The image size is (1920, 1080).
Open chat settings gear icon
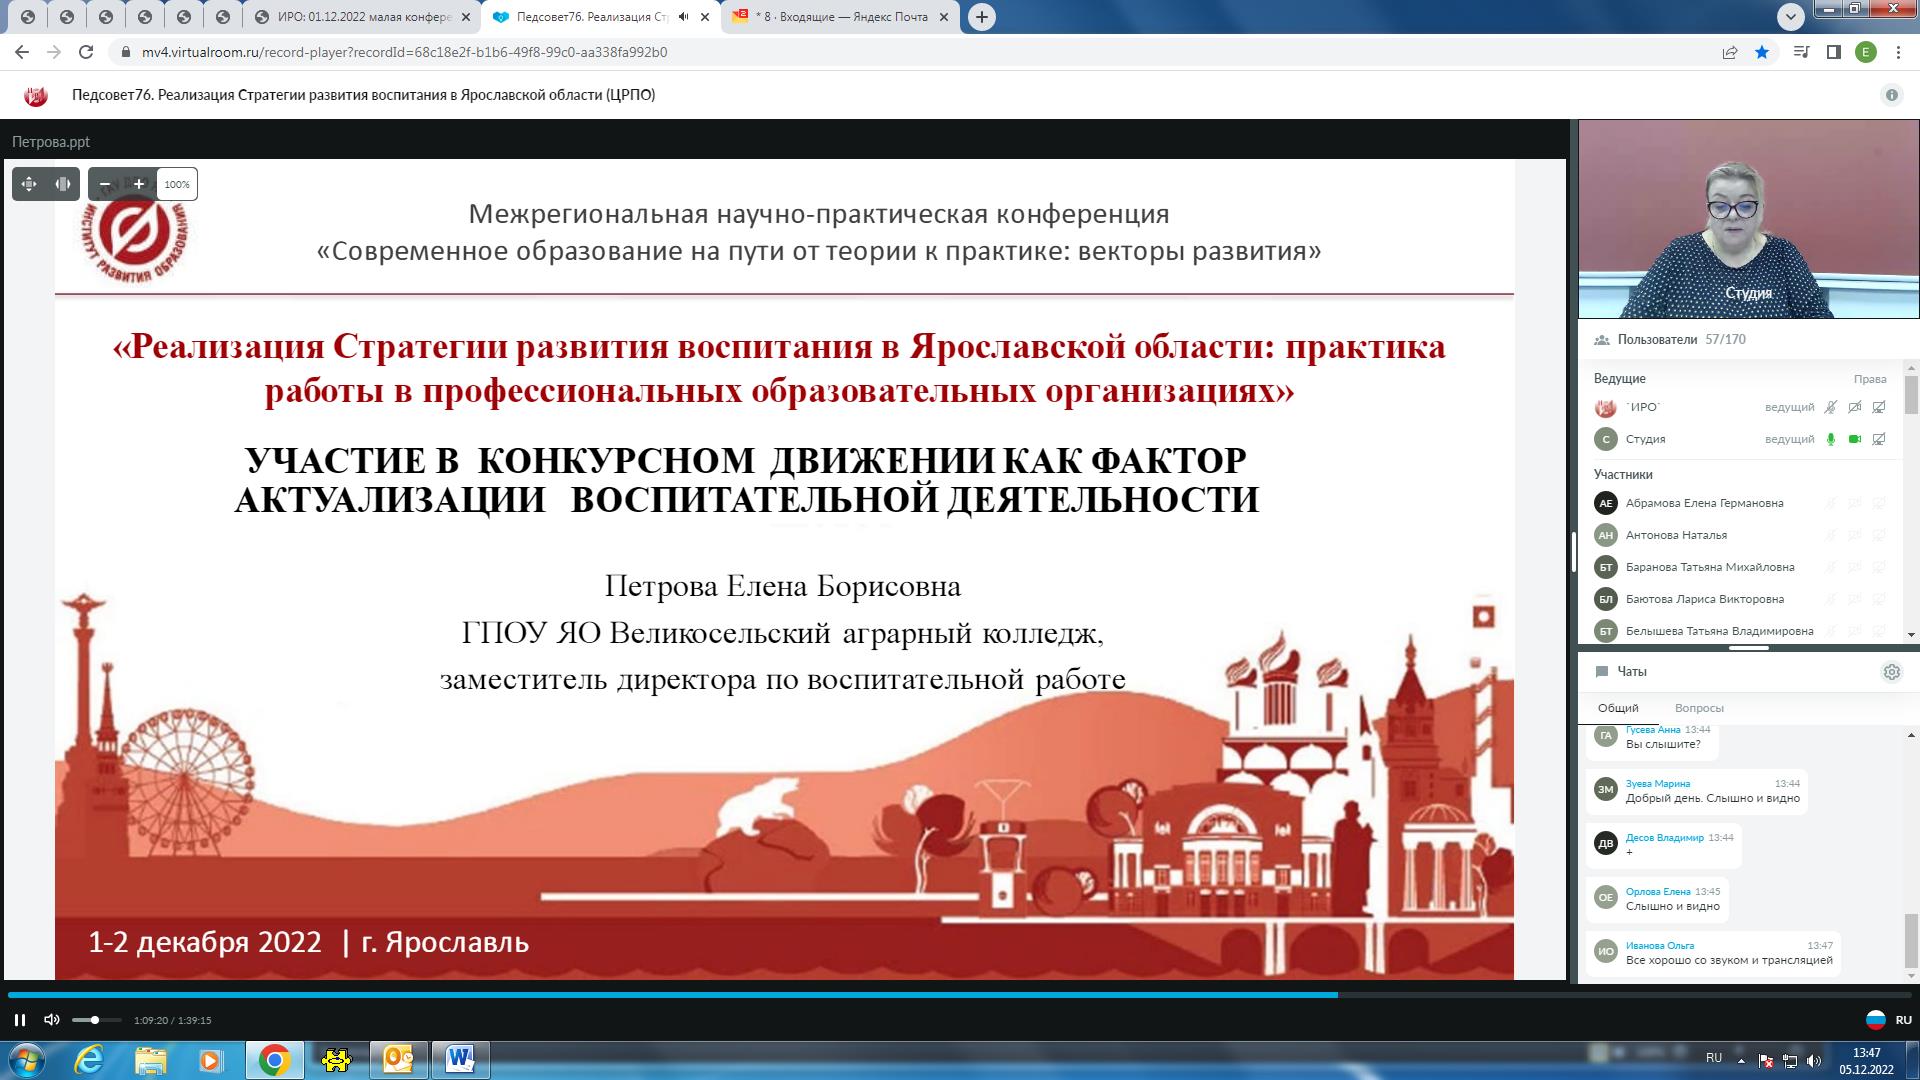(1891, 672)
